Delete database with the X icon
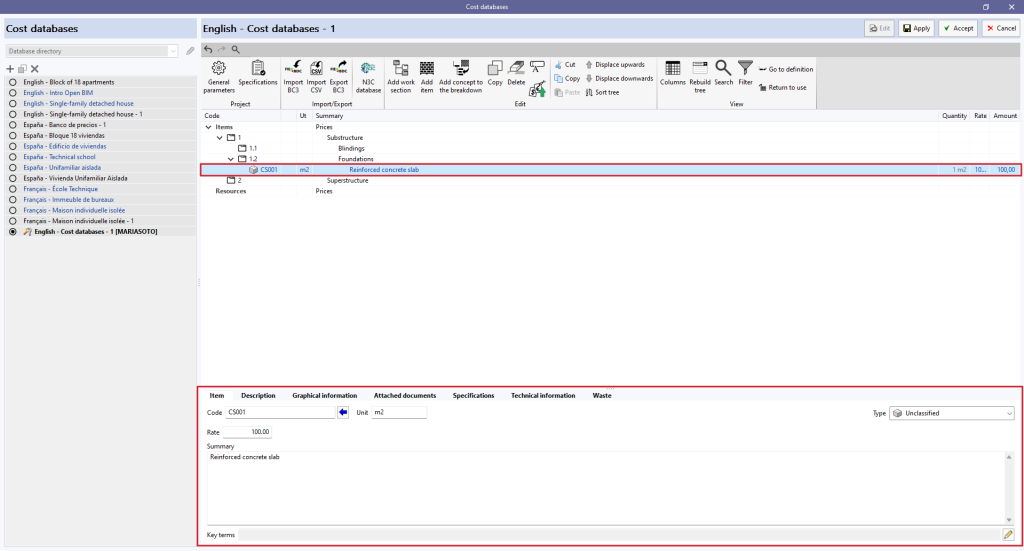 [x=35, y=69]
